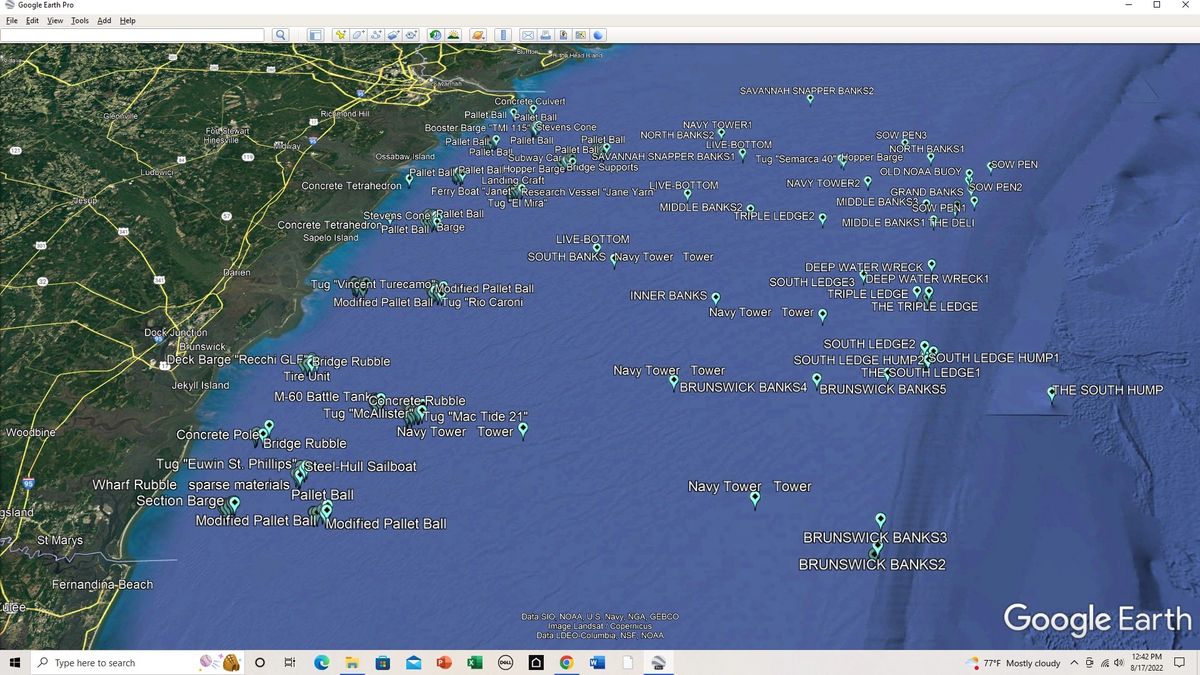
Task: Open the Tools menu
Action: [79, 20]
